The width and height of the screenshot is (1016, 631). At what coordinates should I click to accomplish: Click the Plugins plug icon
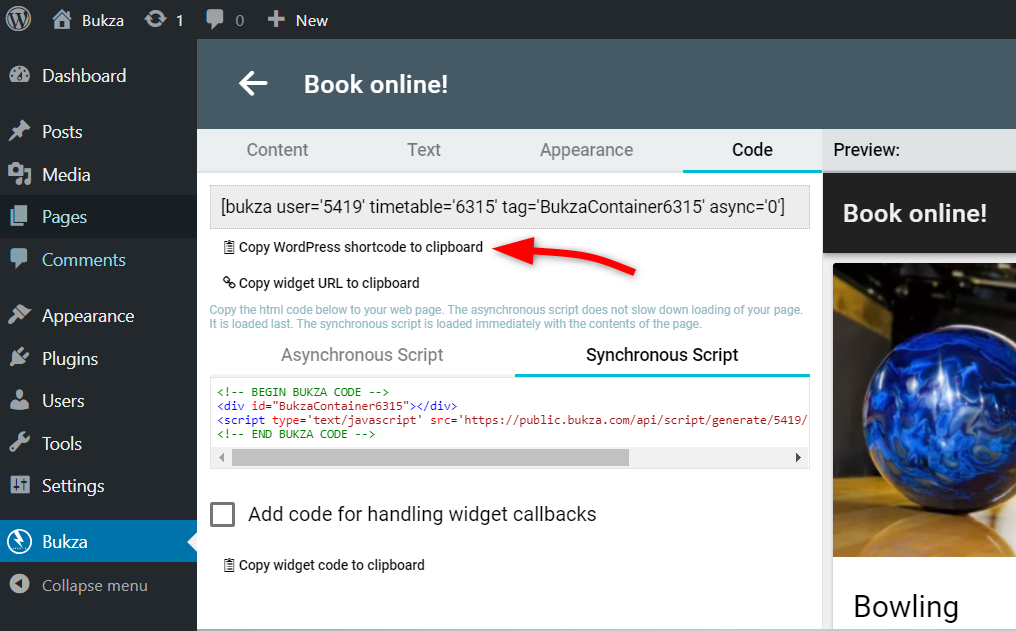(x=19, y=358)
